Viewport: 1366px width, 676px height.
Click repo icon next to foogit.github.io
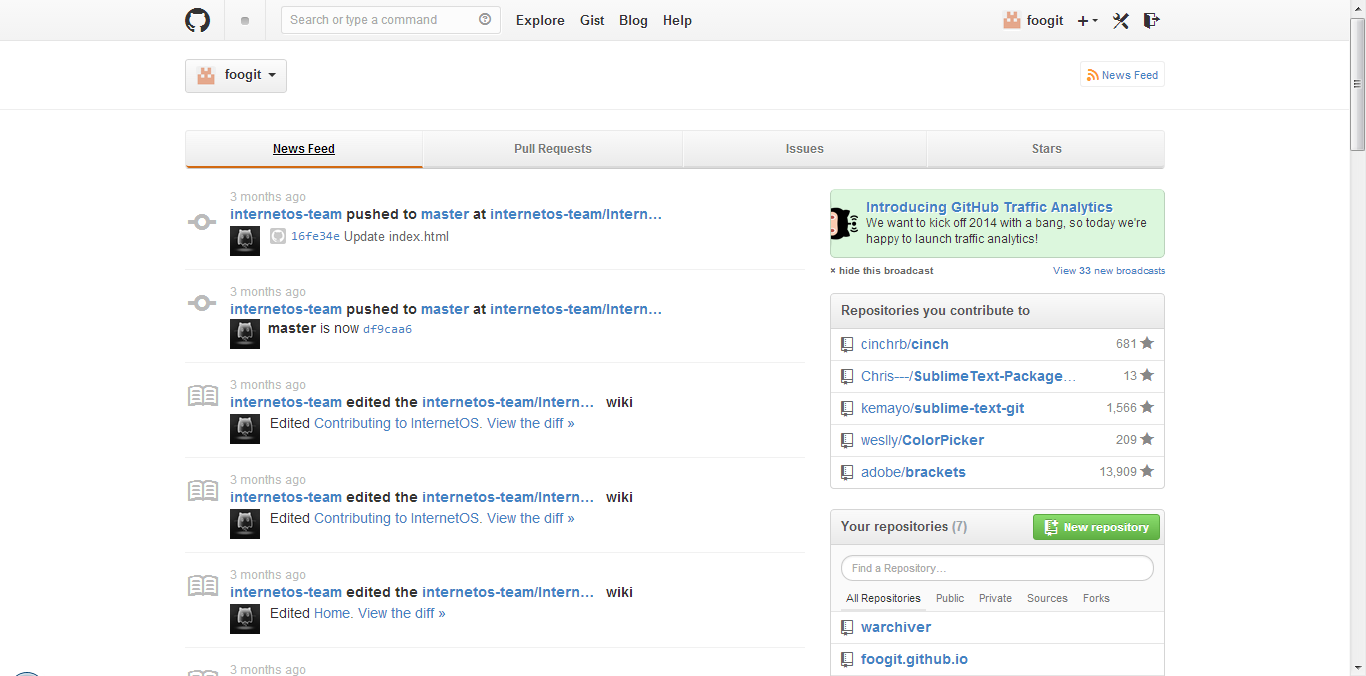pyautogui.click(x=847, y=660)
